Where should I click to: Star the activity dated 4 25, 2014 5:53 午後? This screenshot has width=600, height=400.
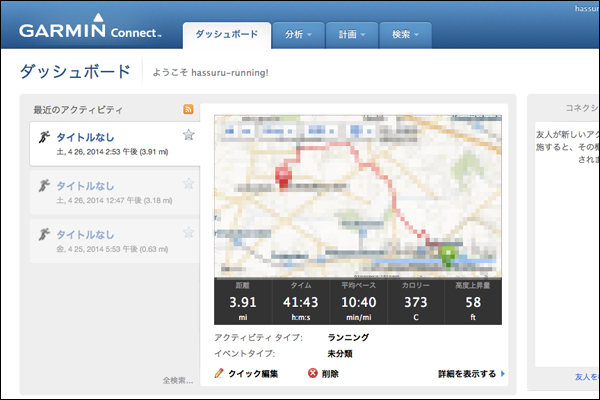[188, 232]
